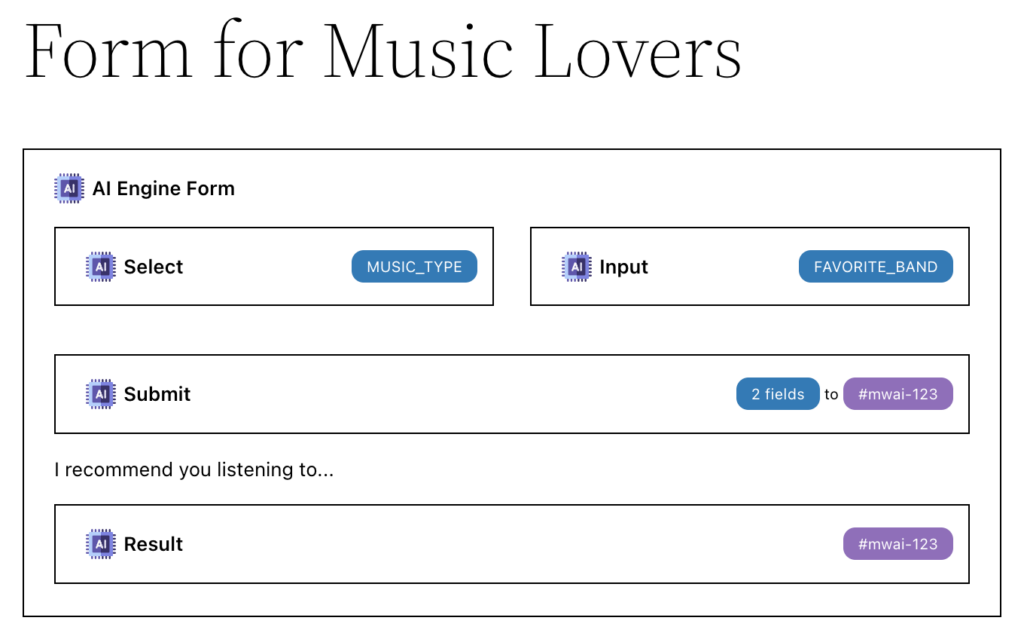
Task: Select the Result block label
Action: [153, 545]
